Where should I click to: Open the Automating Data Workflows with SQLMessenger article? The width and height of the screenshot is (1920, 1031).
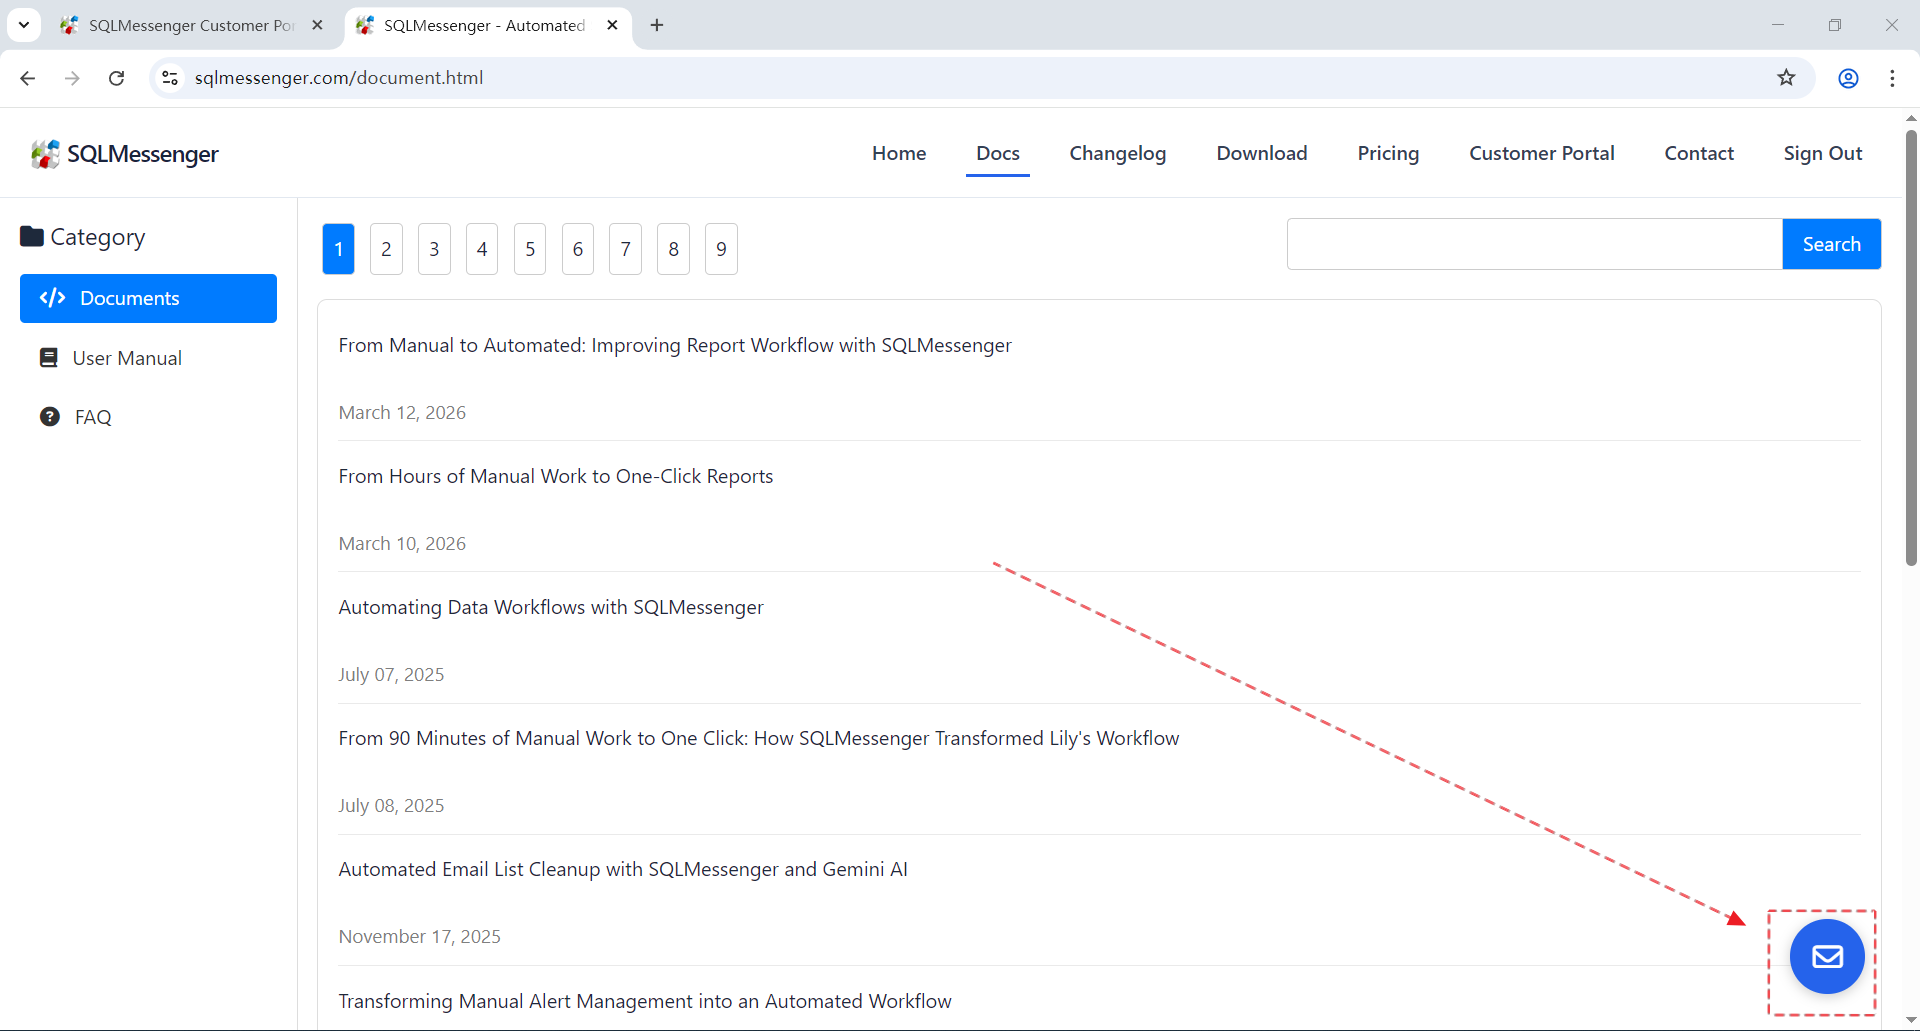tap(550, 607)
